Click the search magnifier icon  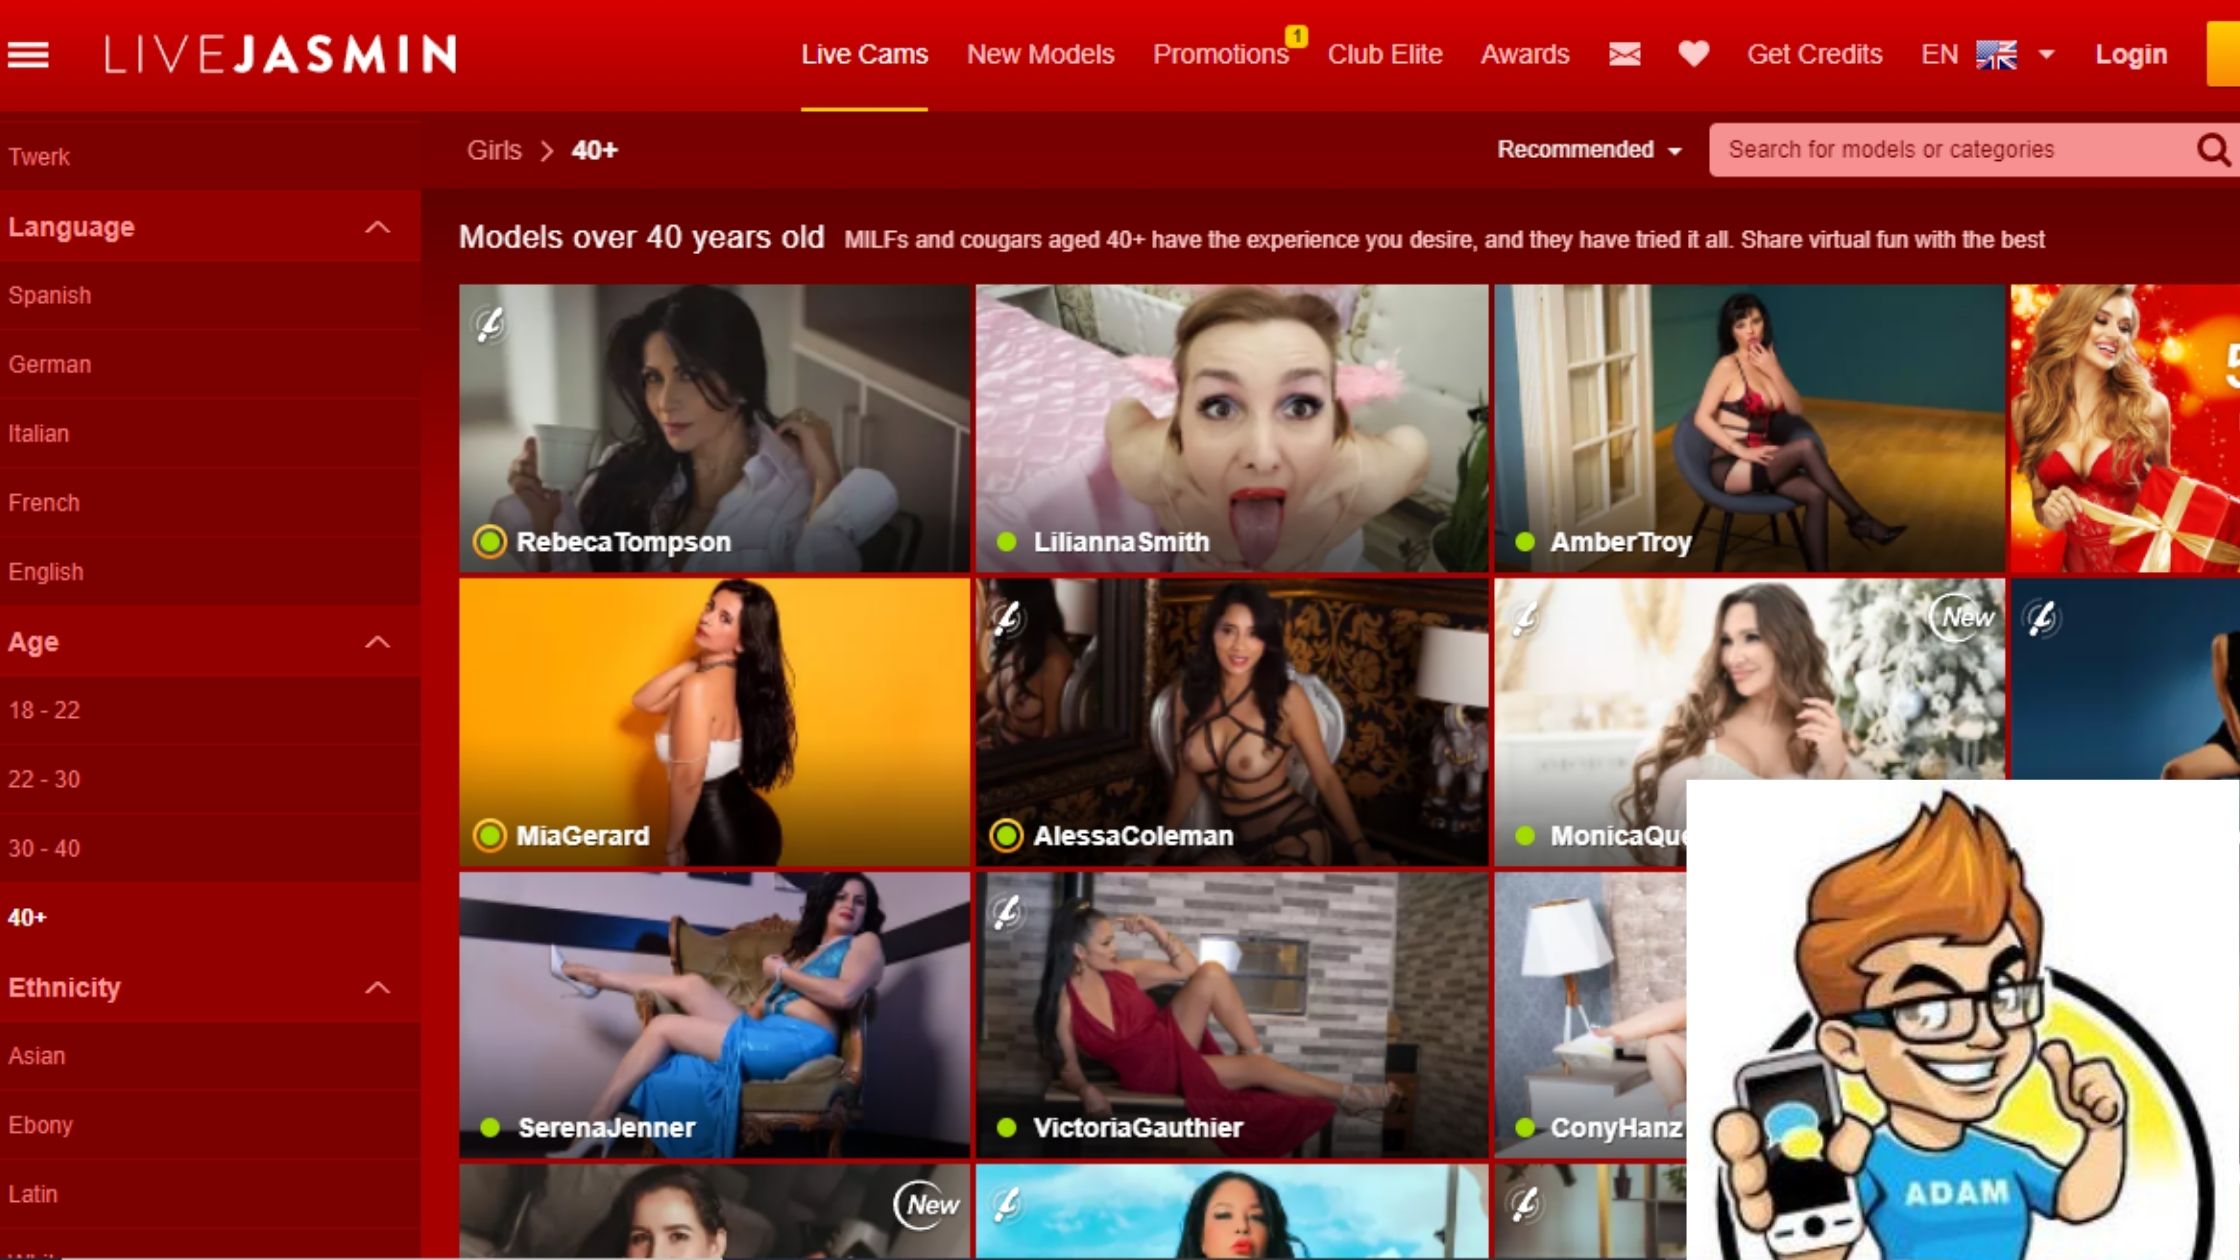pos(2213,150)
